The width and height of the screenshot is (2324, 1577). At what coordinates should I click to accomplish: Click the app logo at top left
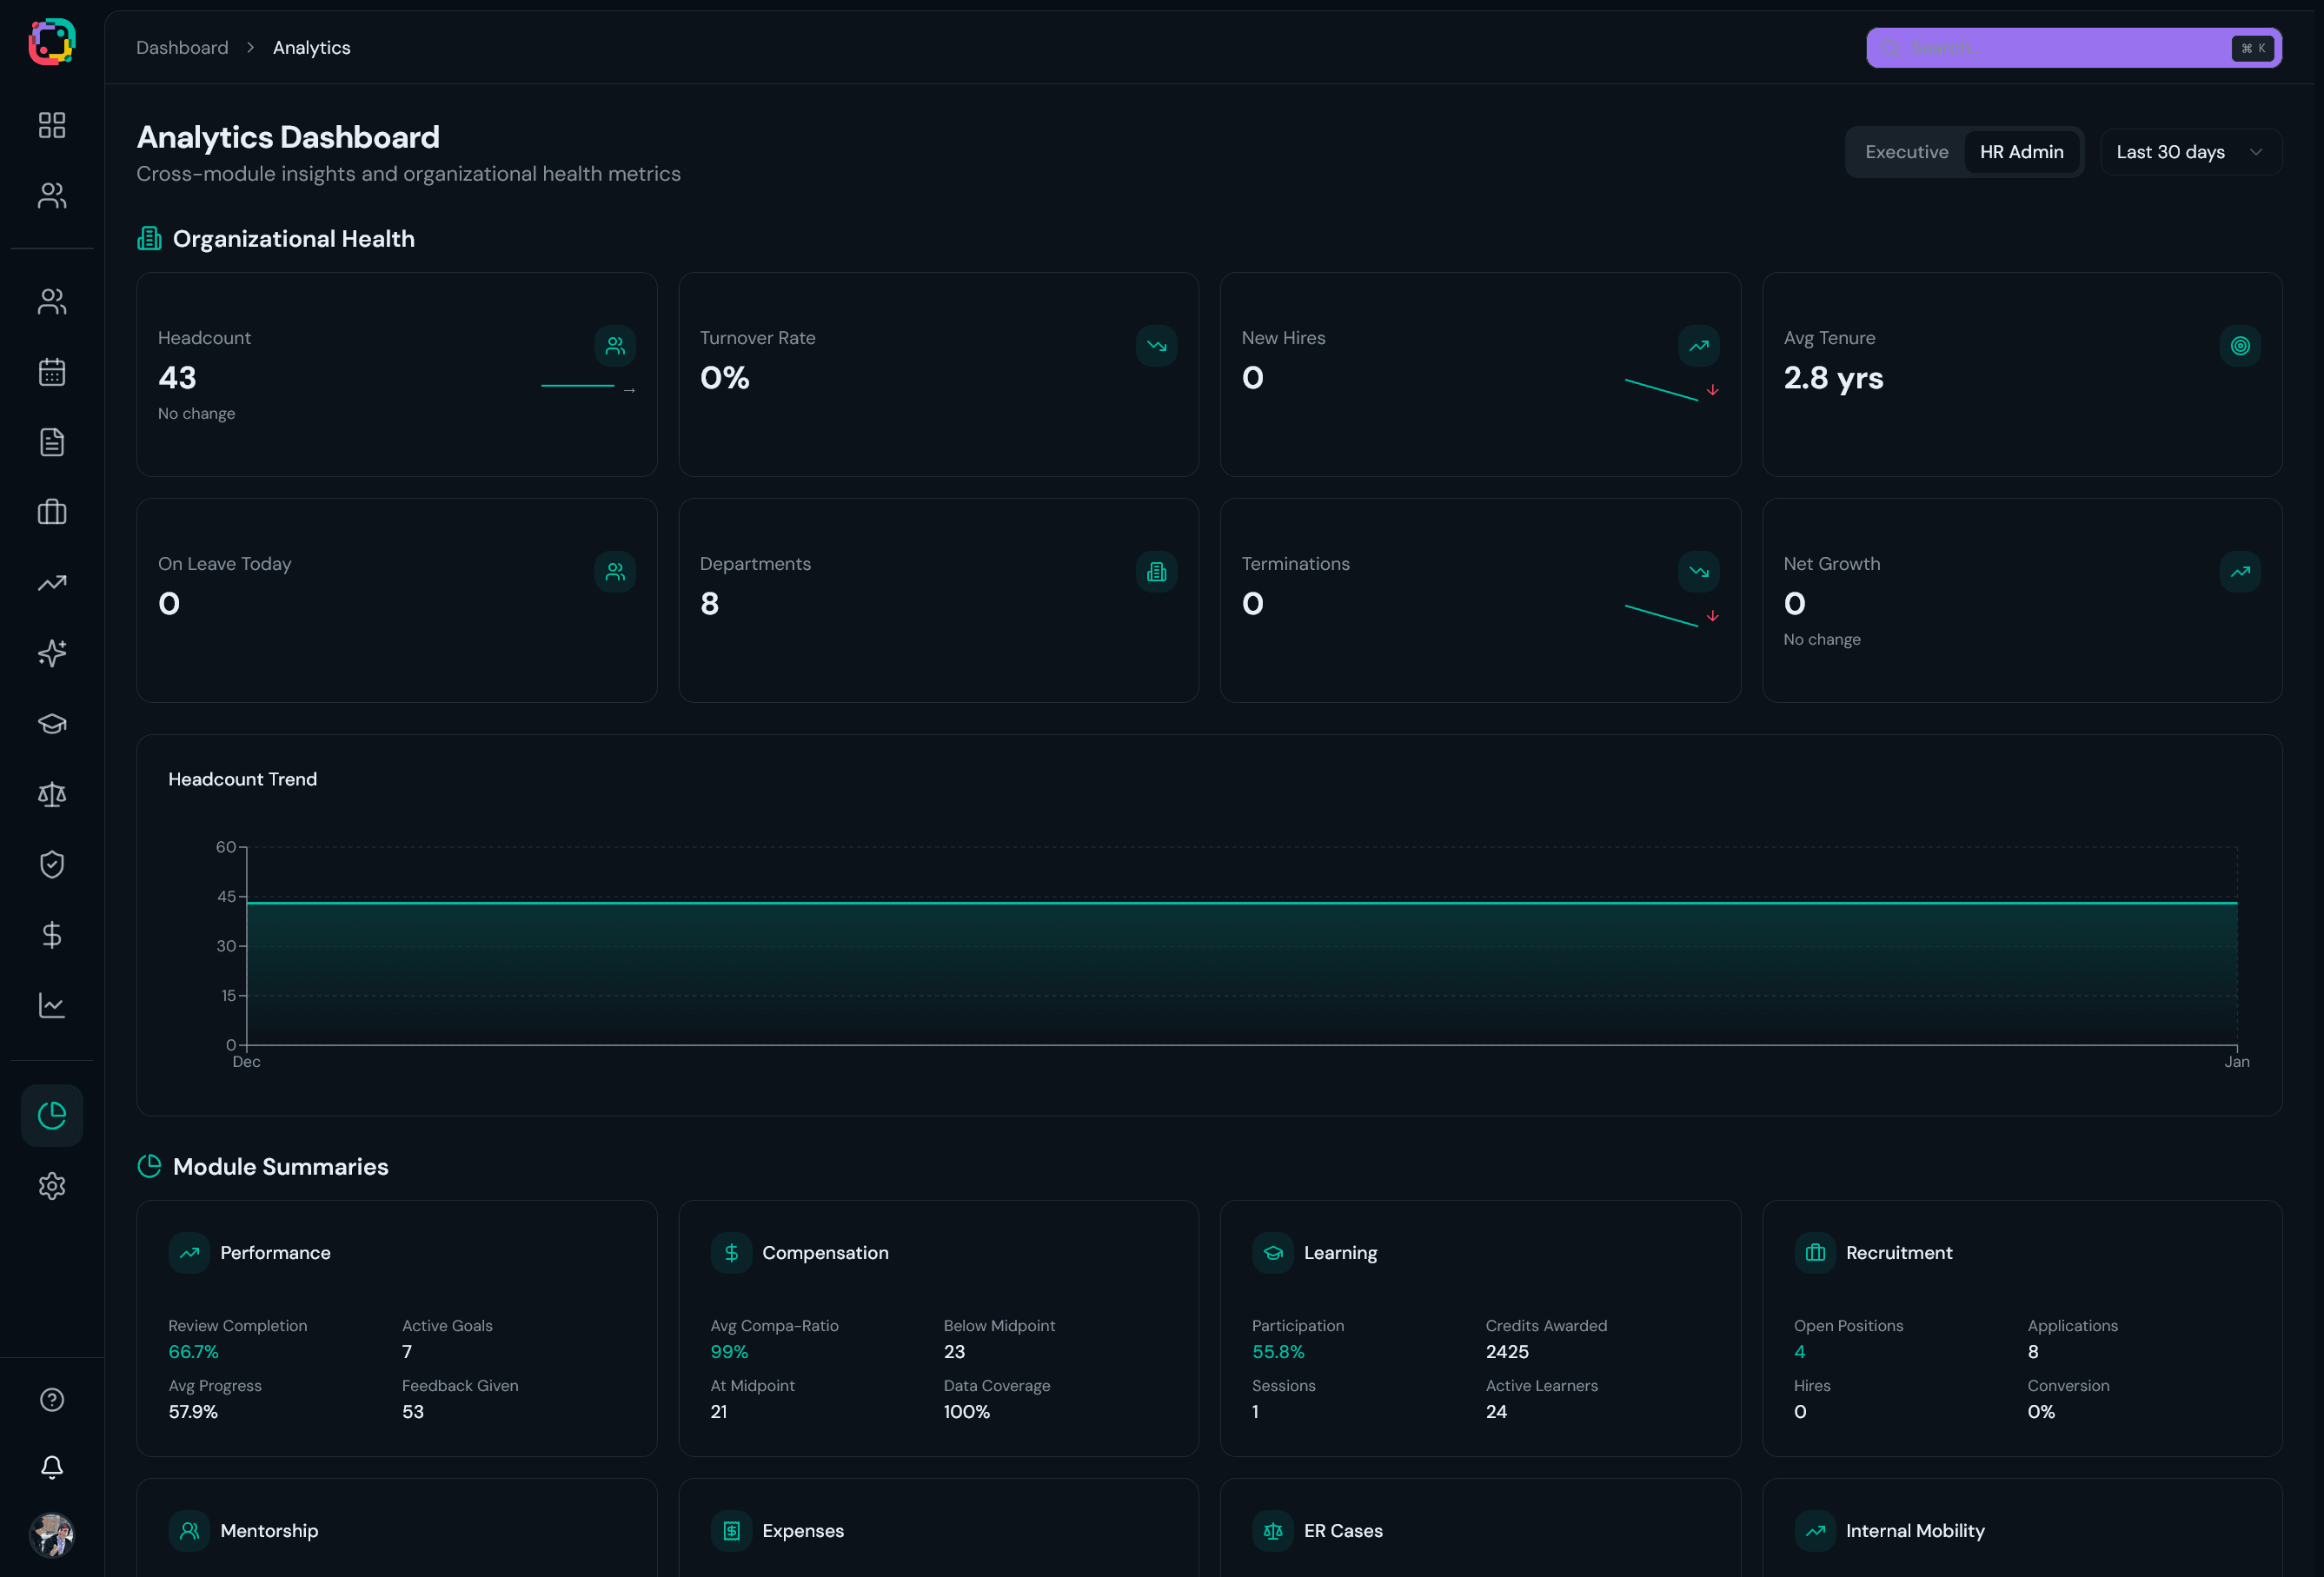[52, 42]
